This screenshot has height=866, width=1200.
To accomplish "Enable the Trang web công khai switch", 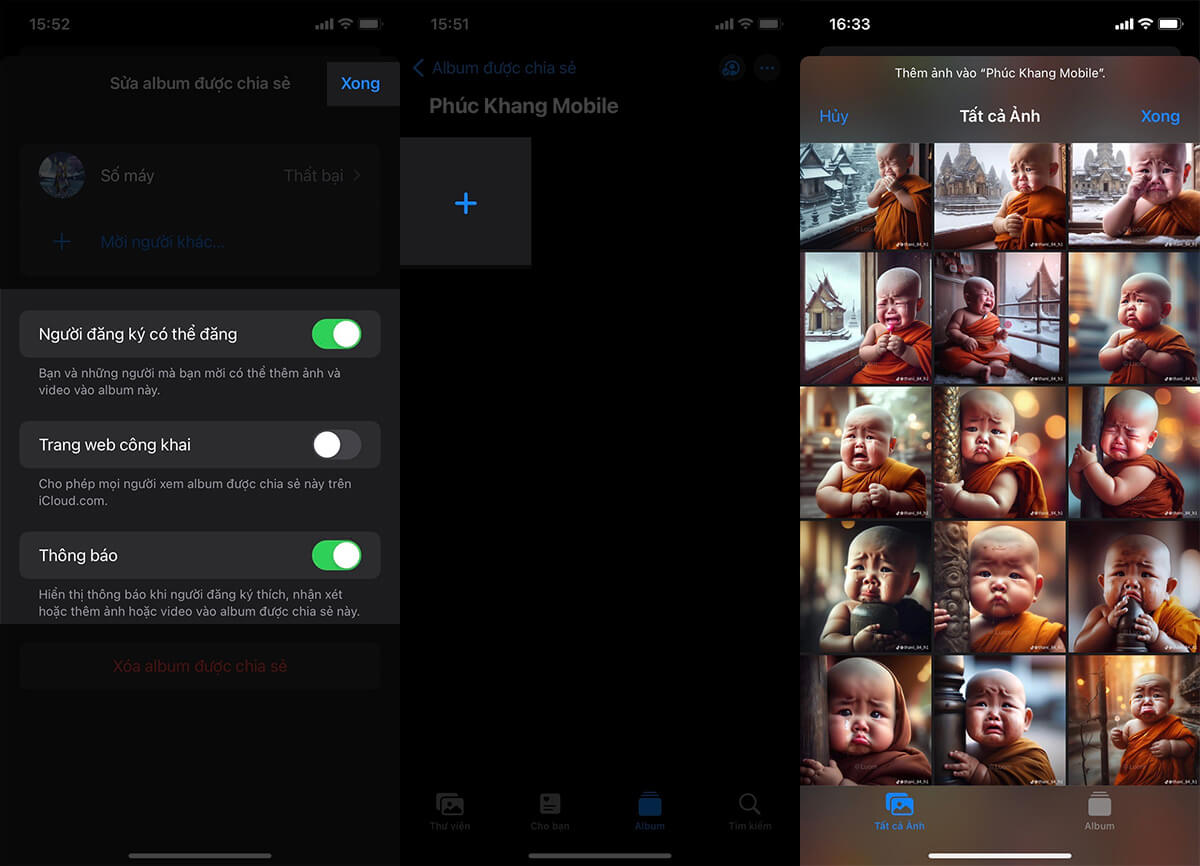I will pyautogui.click(x=336, y=445).
